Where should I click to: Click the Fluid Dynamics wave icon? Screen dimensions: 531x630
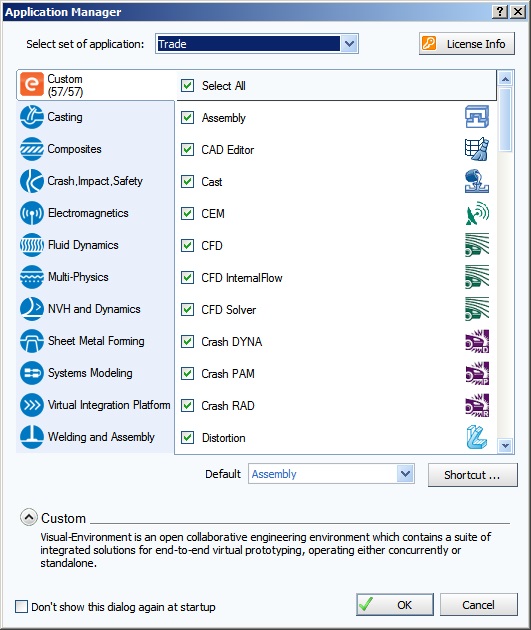(x=31, y=245)
